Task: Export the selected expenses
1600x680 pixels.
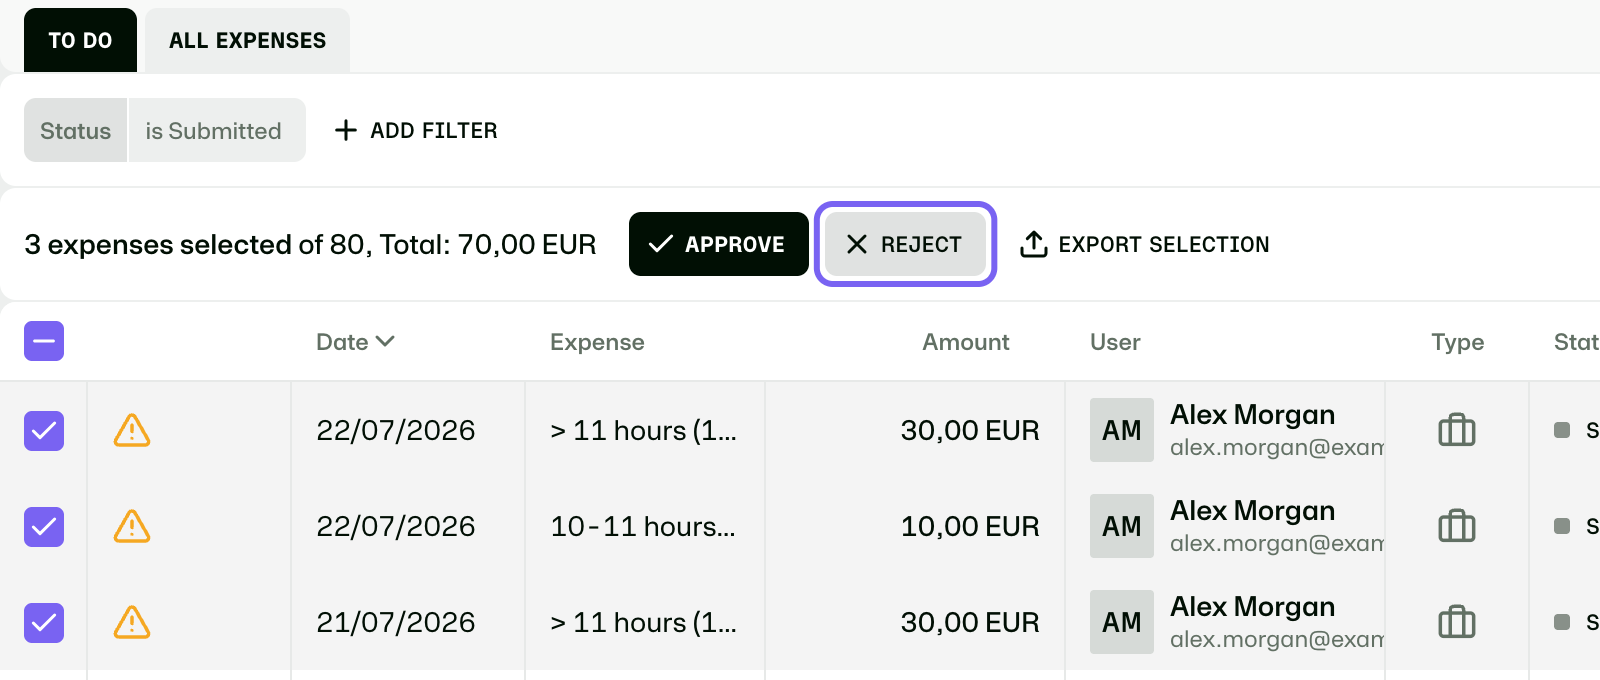Action: (1144, 244)
